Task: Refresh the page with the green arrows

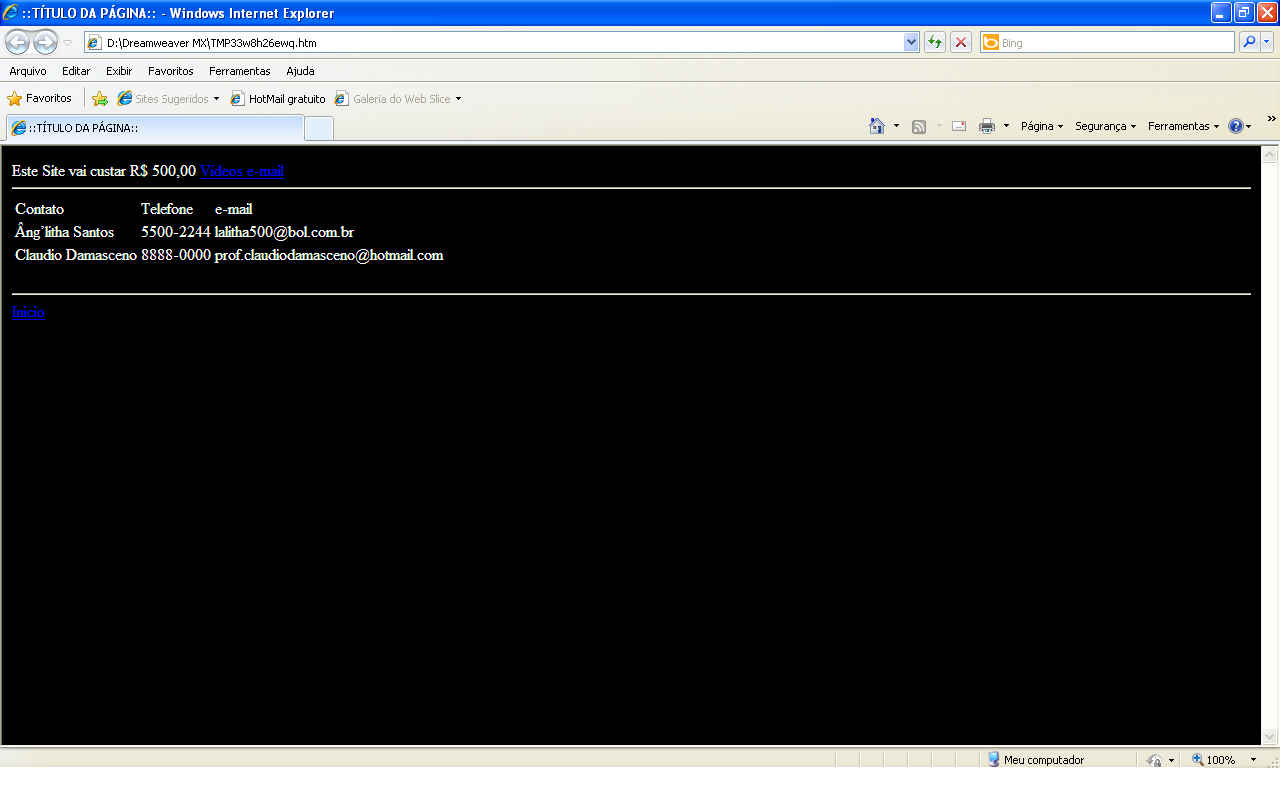Action: (935, 42)
